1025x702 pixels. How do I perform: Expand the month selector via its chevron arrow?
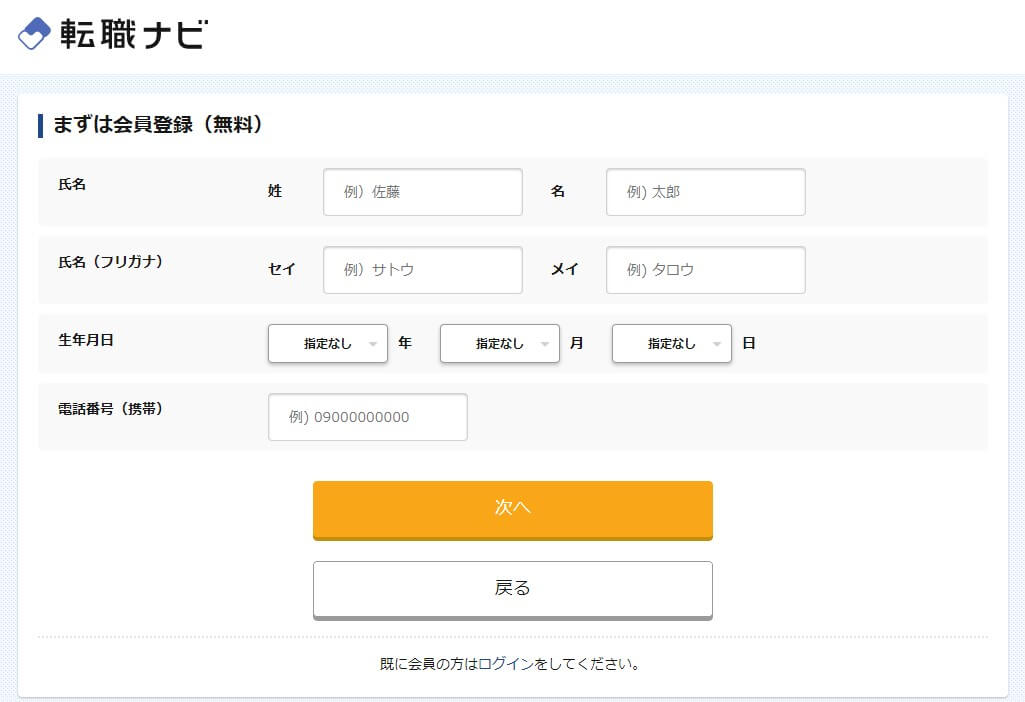coord(546,343)
